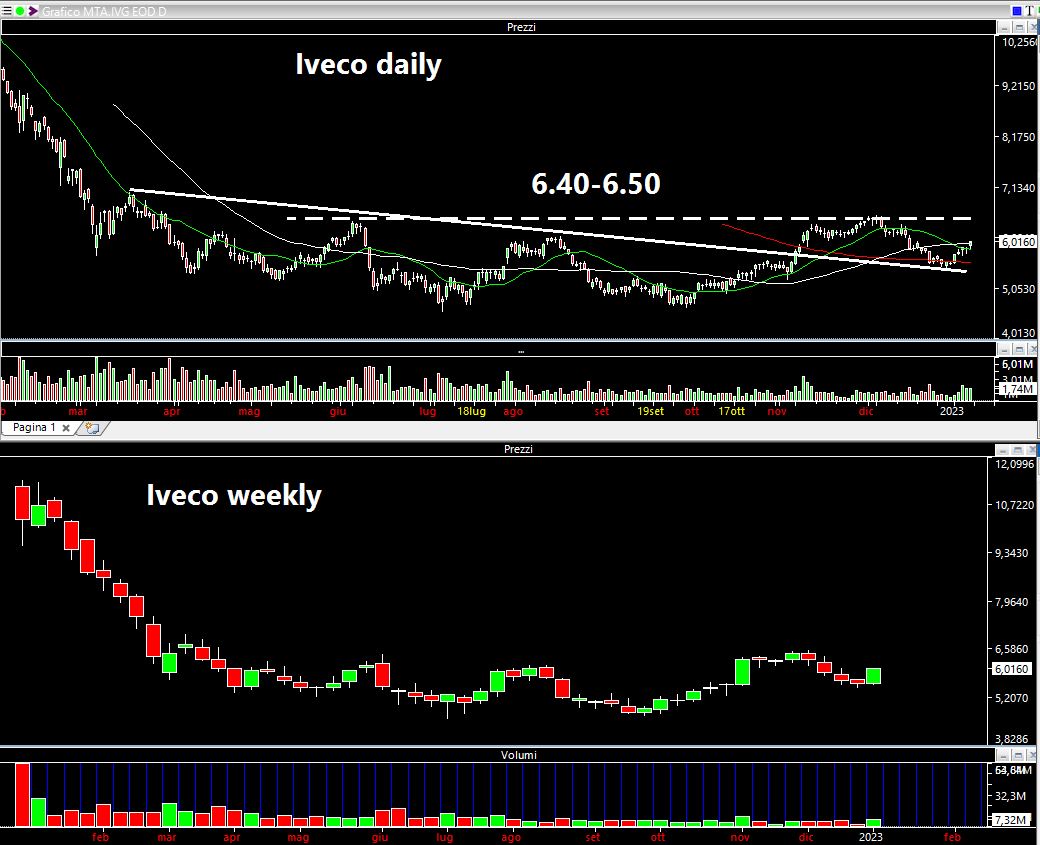The image size is (1040, 845).
Task: Click the 17ott date marker on daily axis
Action: [731, 411]
